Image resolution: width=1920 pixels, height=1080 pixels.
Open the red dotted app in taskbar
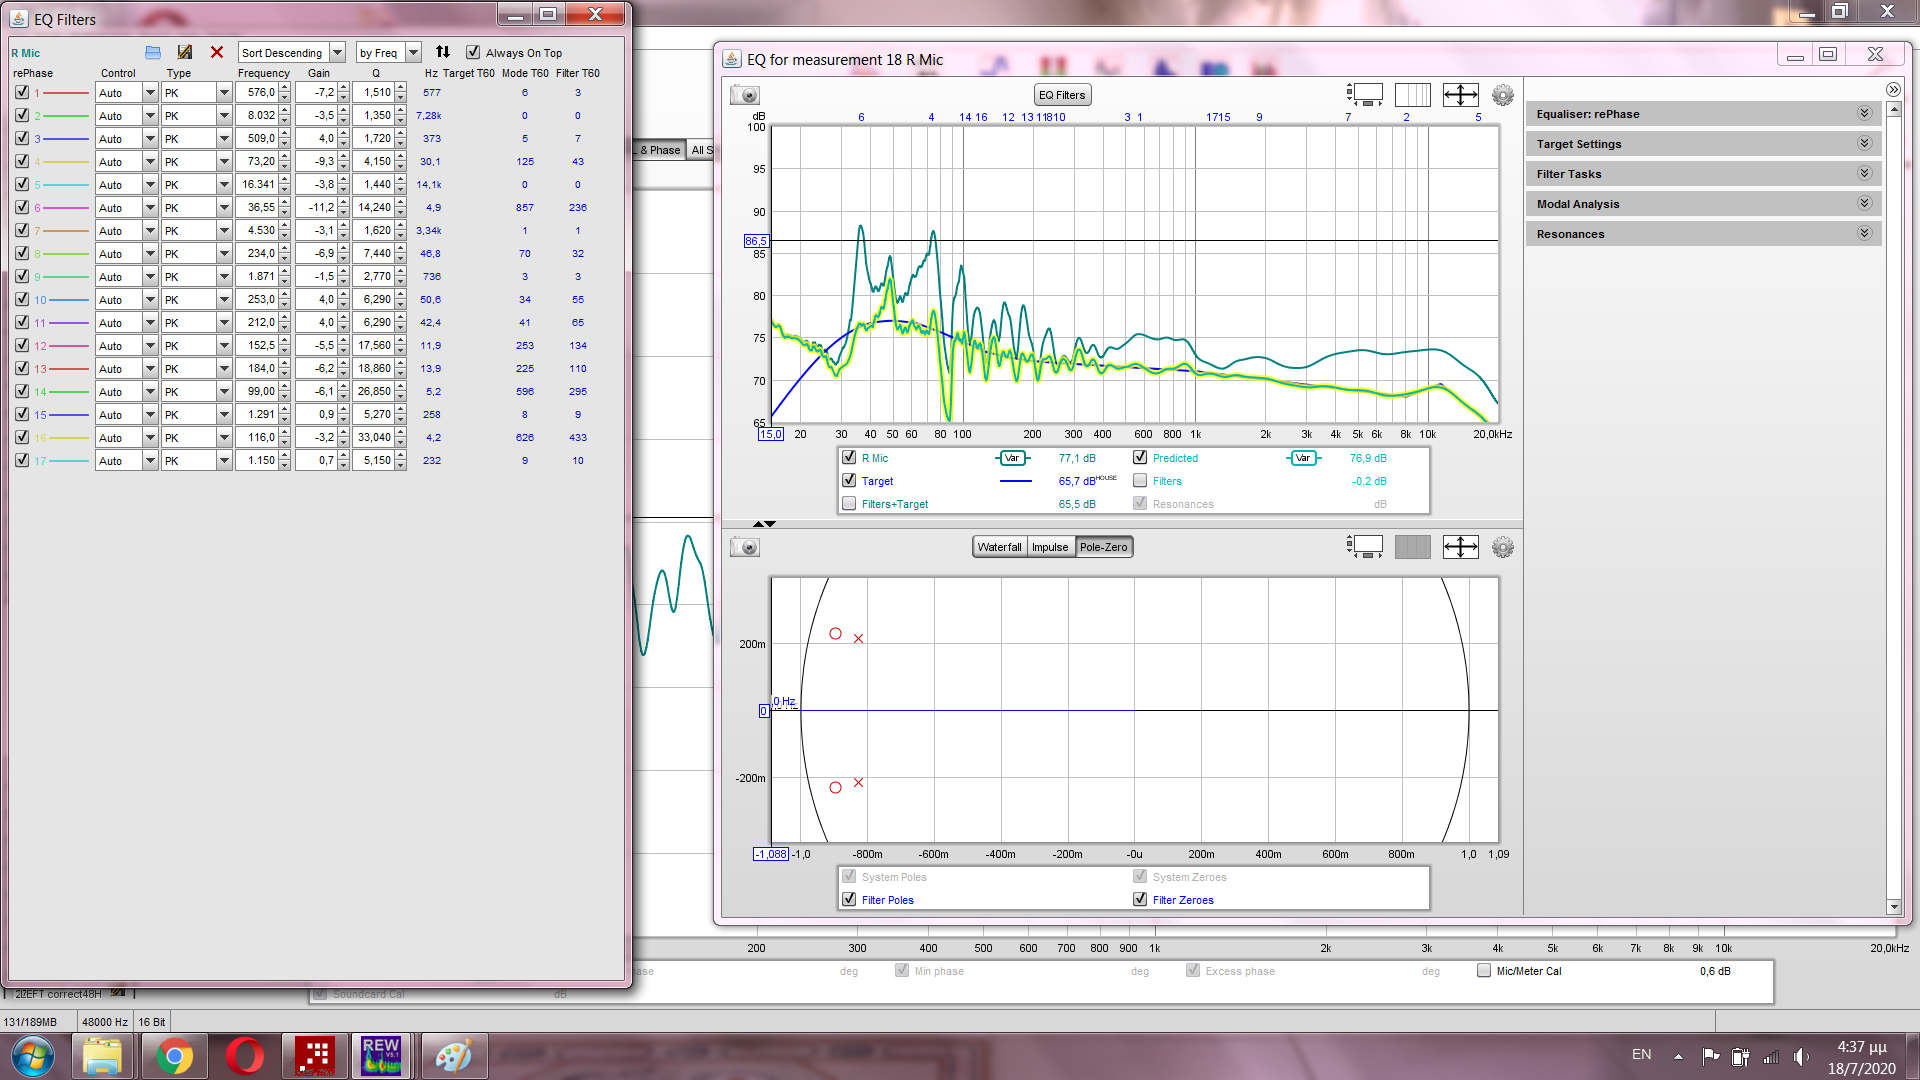[x=315, y=1056]
